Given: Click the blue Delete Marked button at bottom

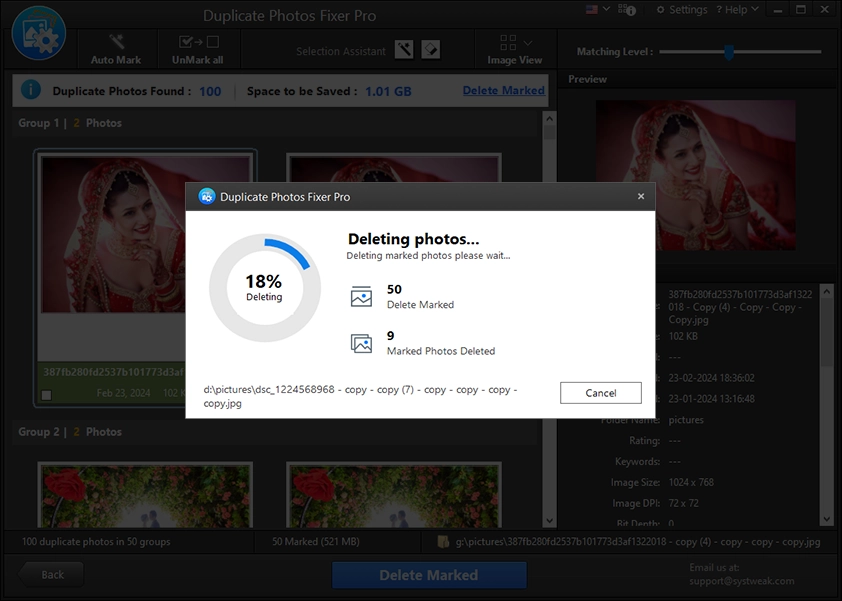Looking at the screenshot, I should tap(429, 575).
